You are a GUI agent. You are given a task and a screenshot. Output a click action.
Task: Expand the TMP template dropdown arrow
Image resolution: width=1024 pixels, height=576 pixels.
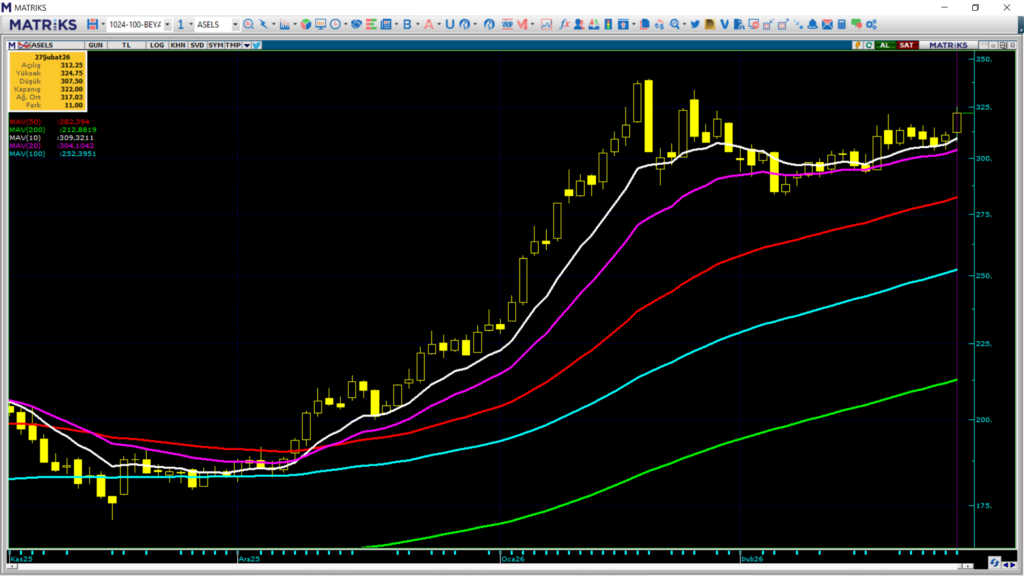tap(246, 45)
